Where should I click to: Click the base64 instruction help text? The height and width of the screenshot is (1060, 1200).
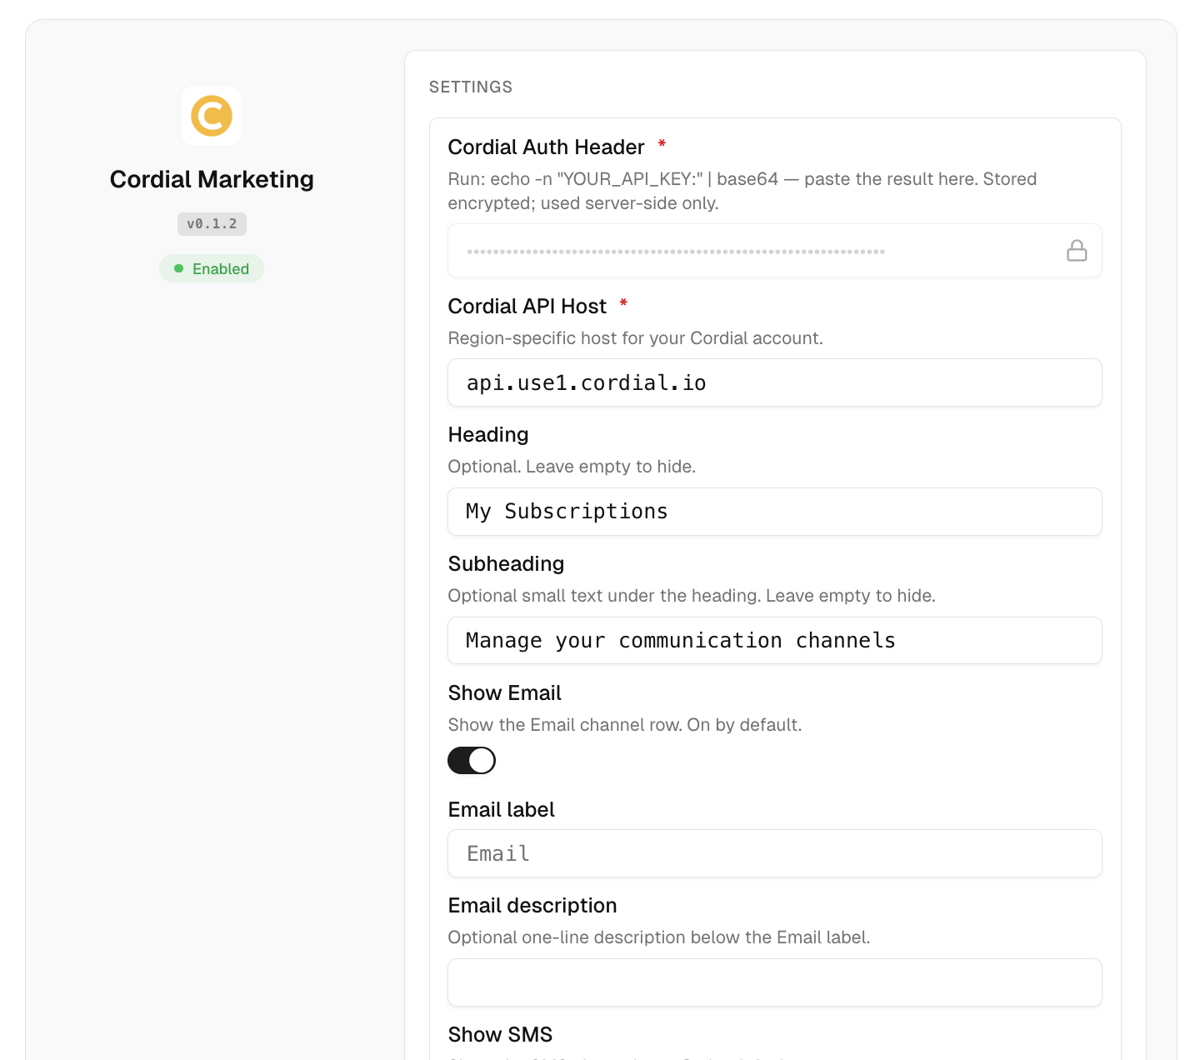pos(742,191)
